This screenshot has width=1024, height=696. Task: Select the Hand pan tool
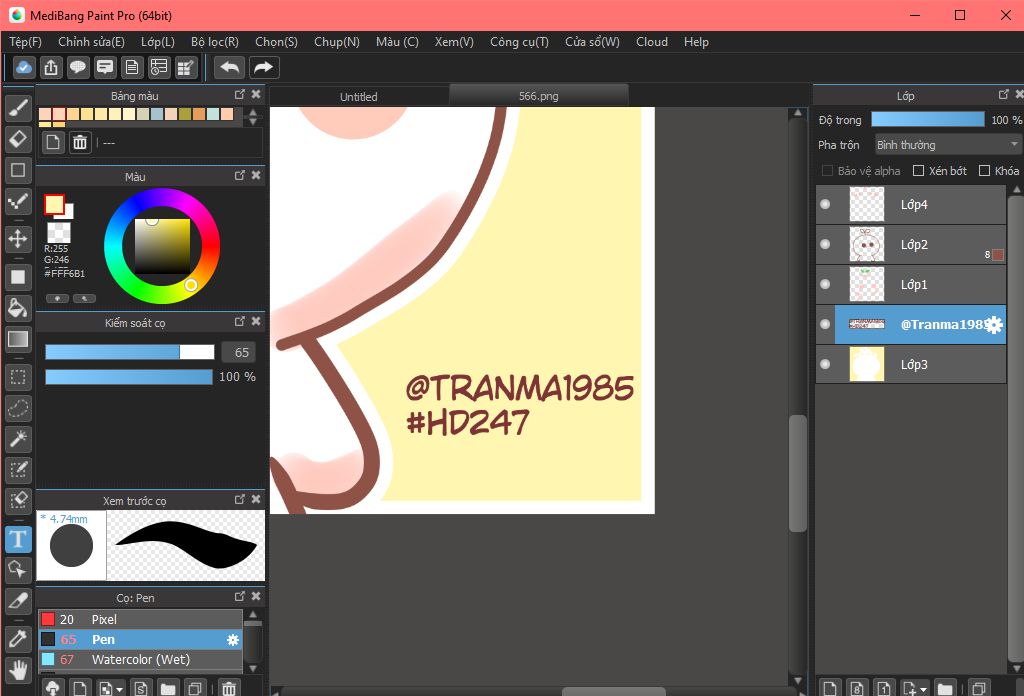(x=18, y=669)
